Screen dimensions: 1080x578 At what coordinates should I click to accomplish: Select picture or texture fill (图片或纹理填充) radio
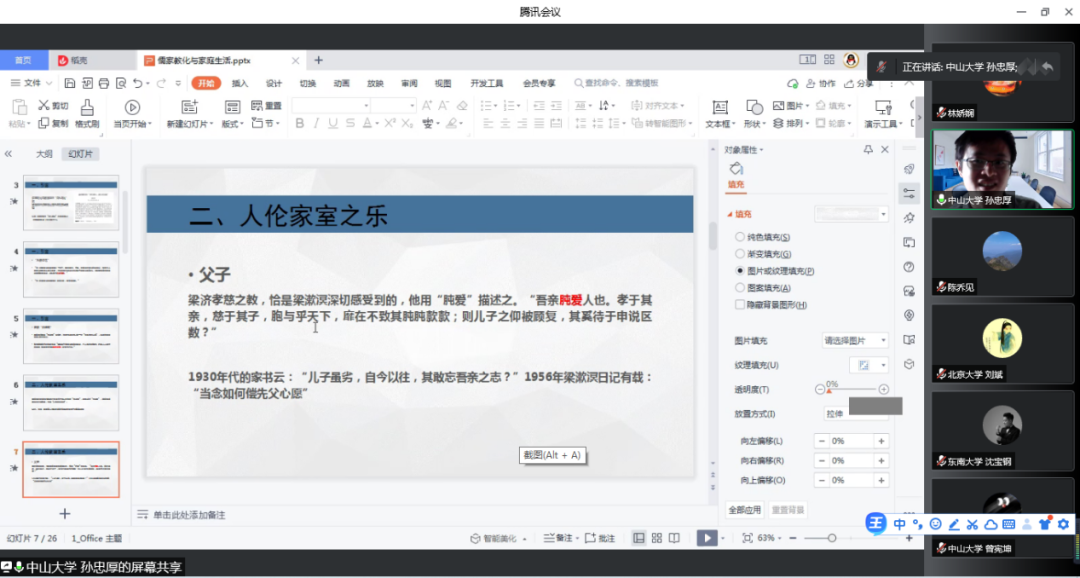[x=740, y=271]
